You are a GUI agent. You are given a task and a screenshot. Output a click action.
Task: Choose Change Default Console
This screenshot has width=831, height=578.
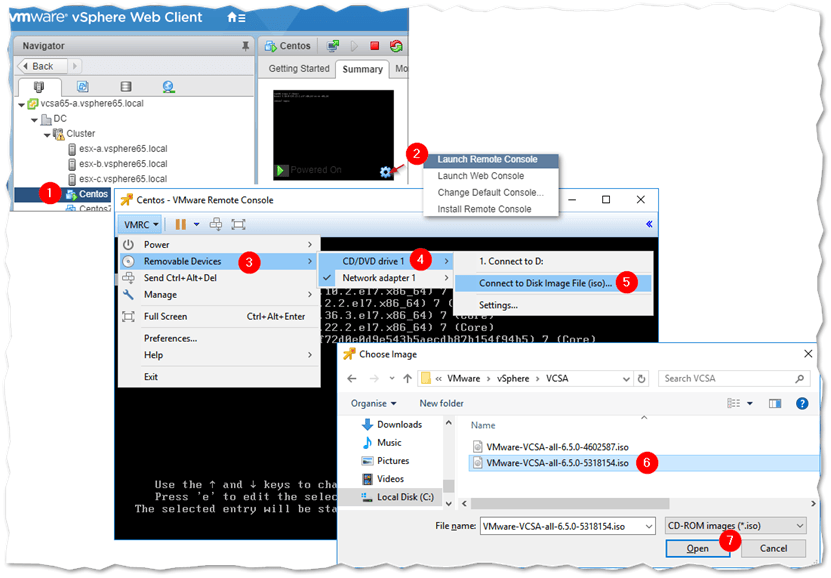click(491, 192)
